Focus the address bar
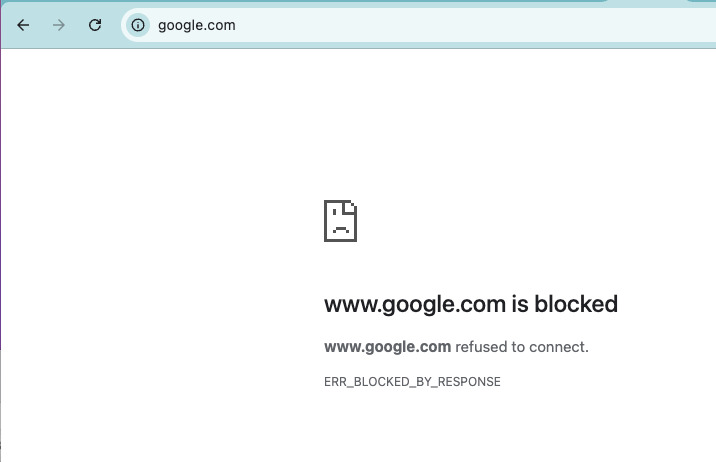716x462 pixels. pyautogui.click(x=400, y=25)
